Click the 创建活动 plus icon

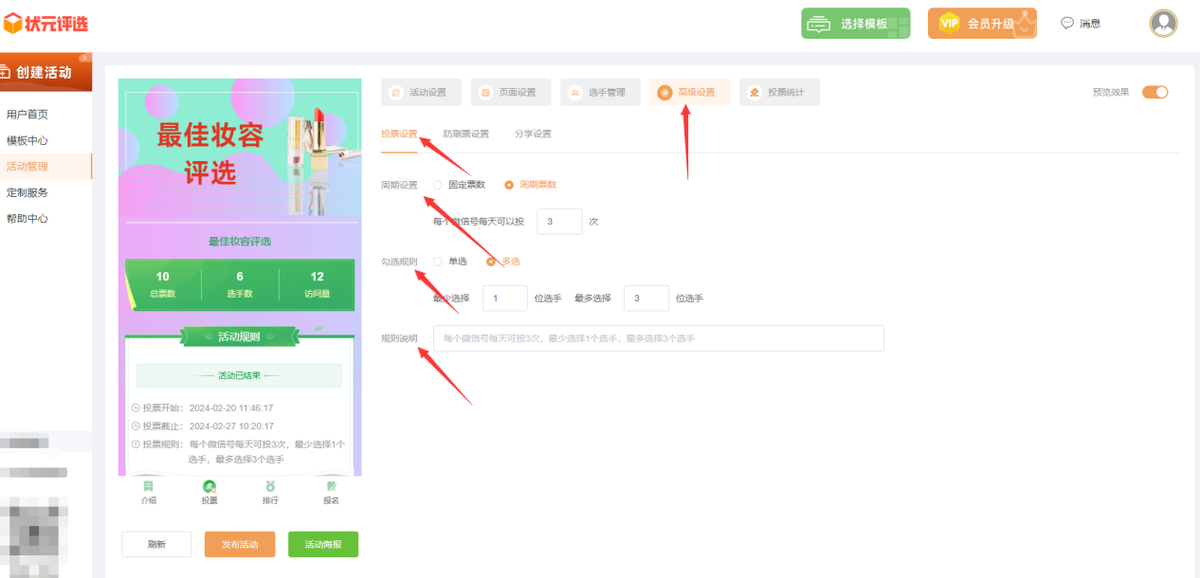[x=6, y=72]
